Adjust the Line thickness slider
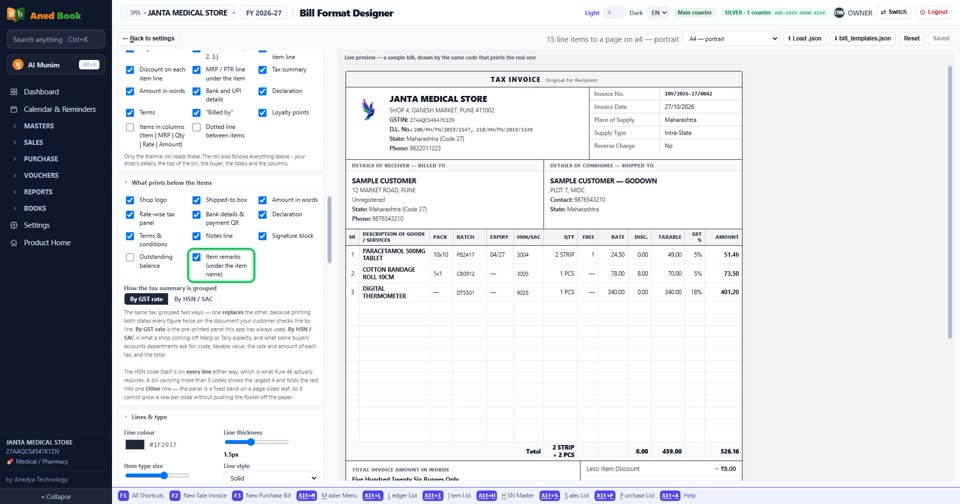 256,442
